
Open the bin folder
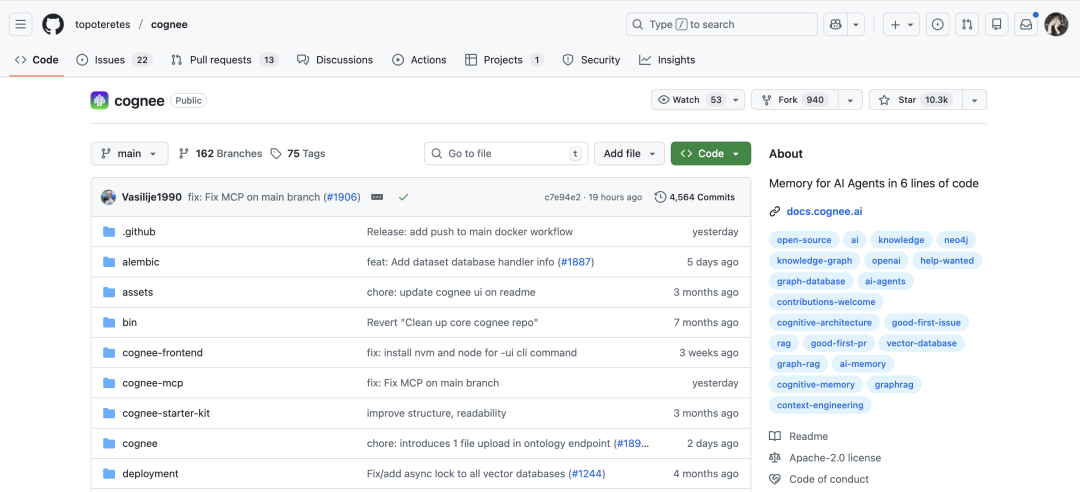pyautogui.click(x=129, y=322)
